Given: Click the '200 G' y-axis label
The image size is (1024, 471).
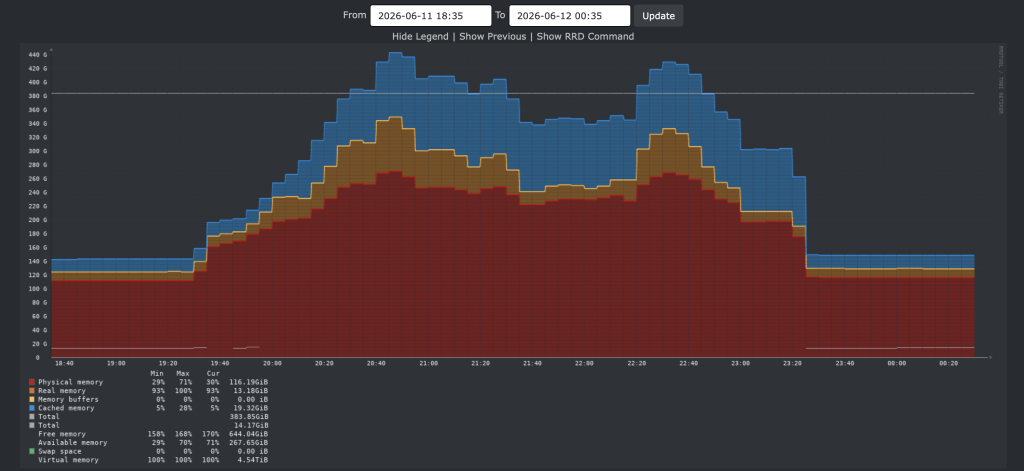Looking at the screenshot, I should tap(37, 220).
